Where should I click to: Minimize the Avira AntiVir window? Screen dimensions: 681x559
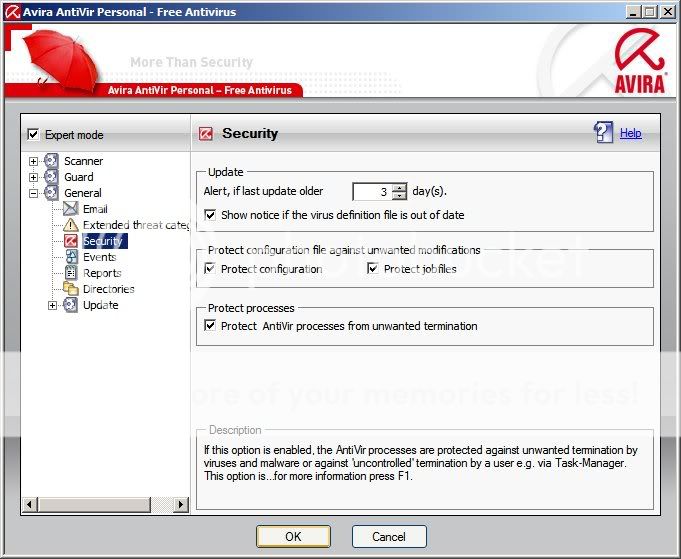point(633,12)
